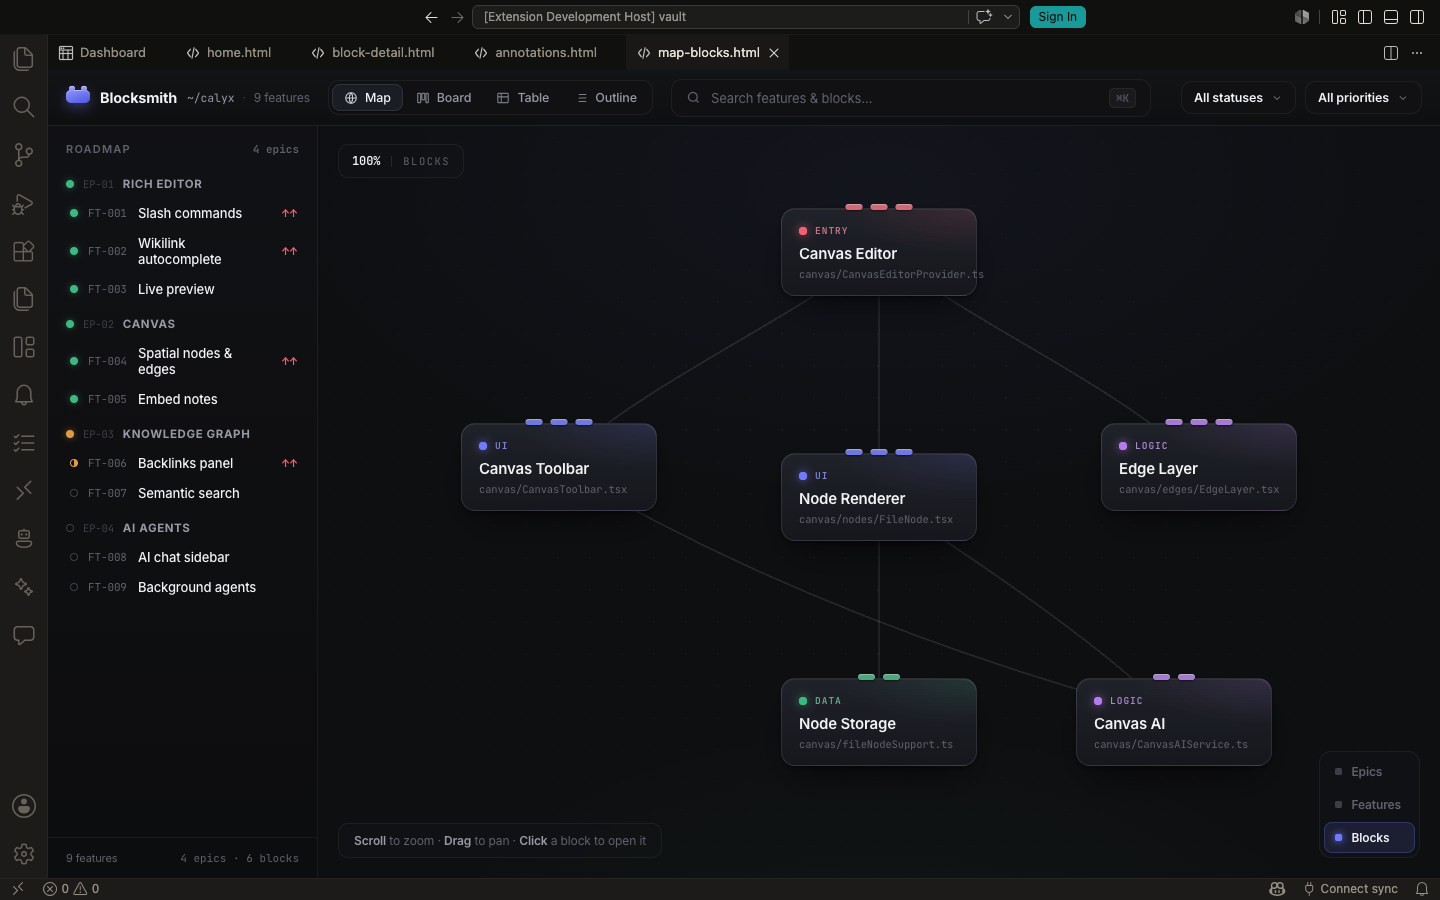
Task: Click the remote window icon in status bar
Action: pos(17,889)
